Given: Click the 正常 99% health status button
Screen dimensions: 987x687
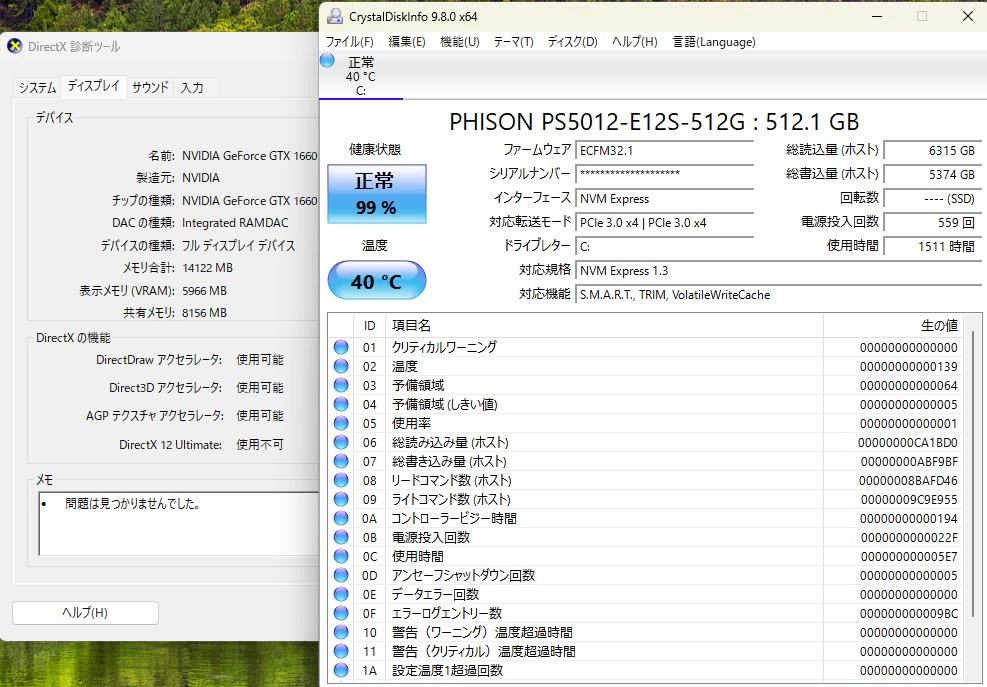Looking at the screenshot, I should pyautogui.click(x=376, y=194).
